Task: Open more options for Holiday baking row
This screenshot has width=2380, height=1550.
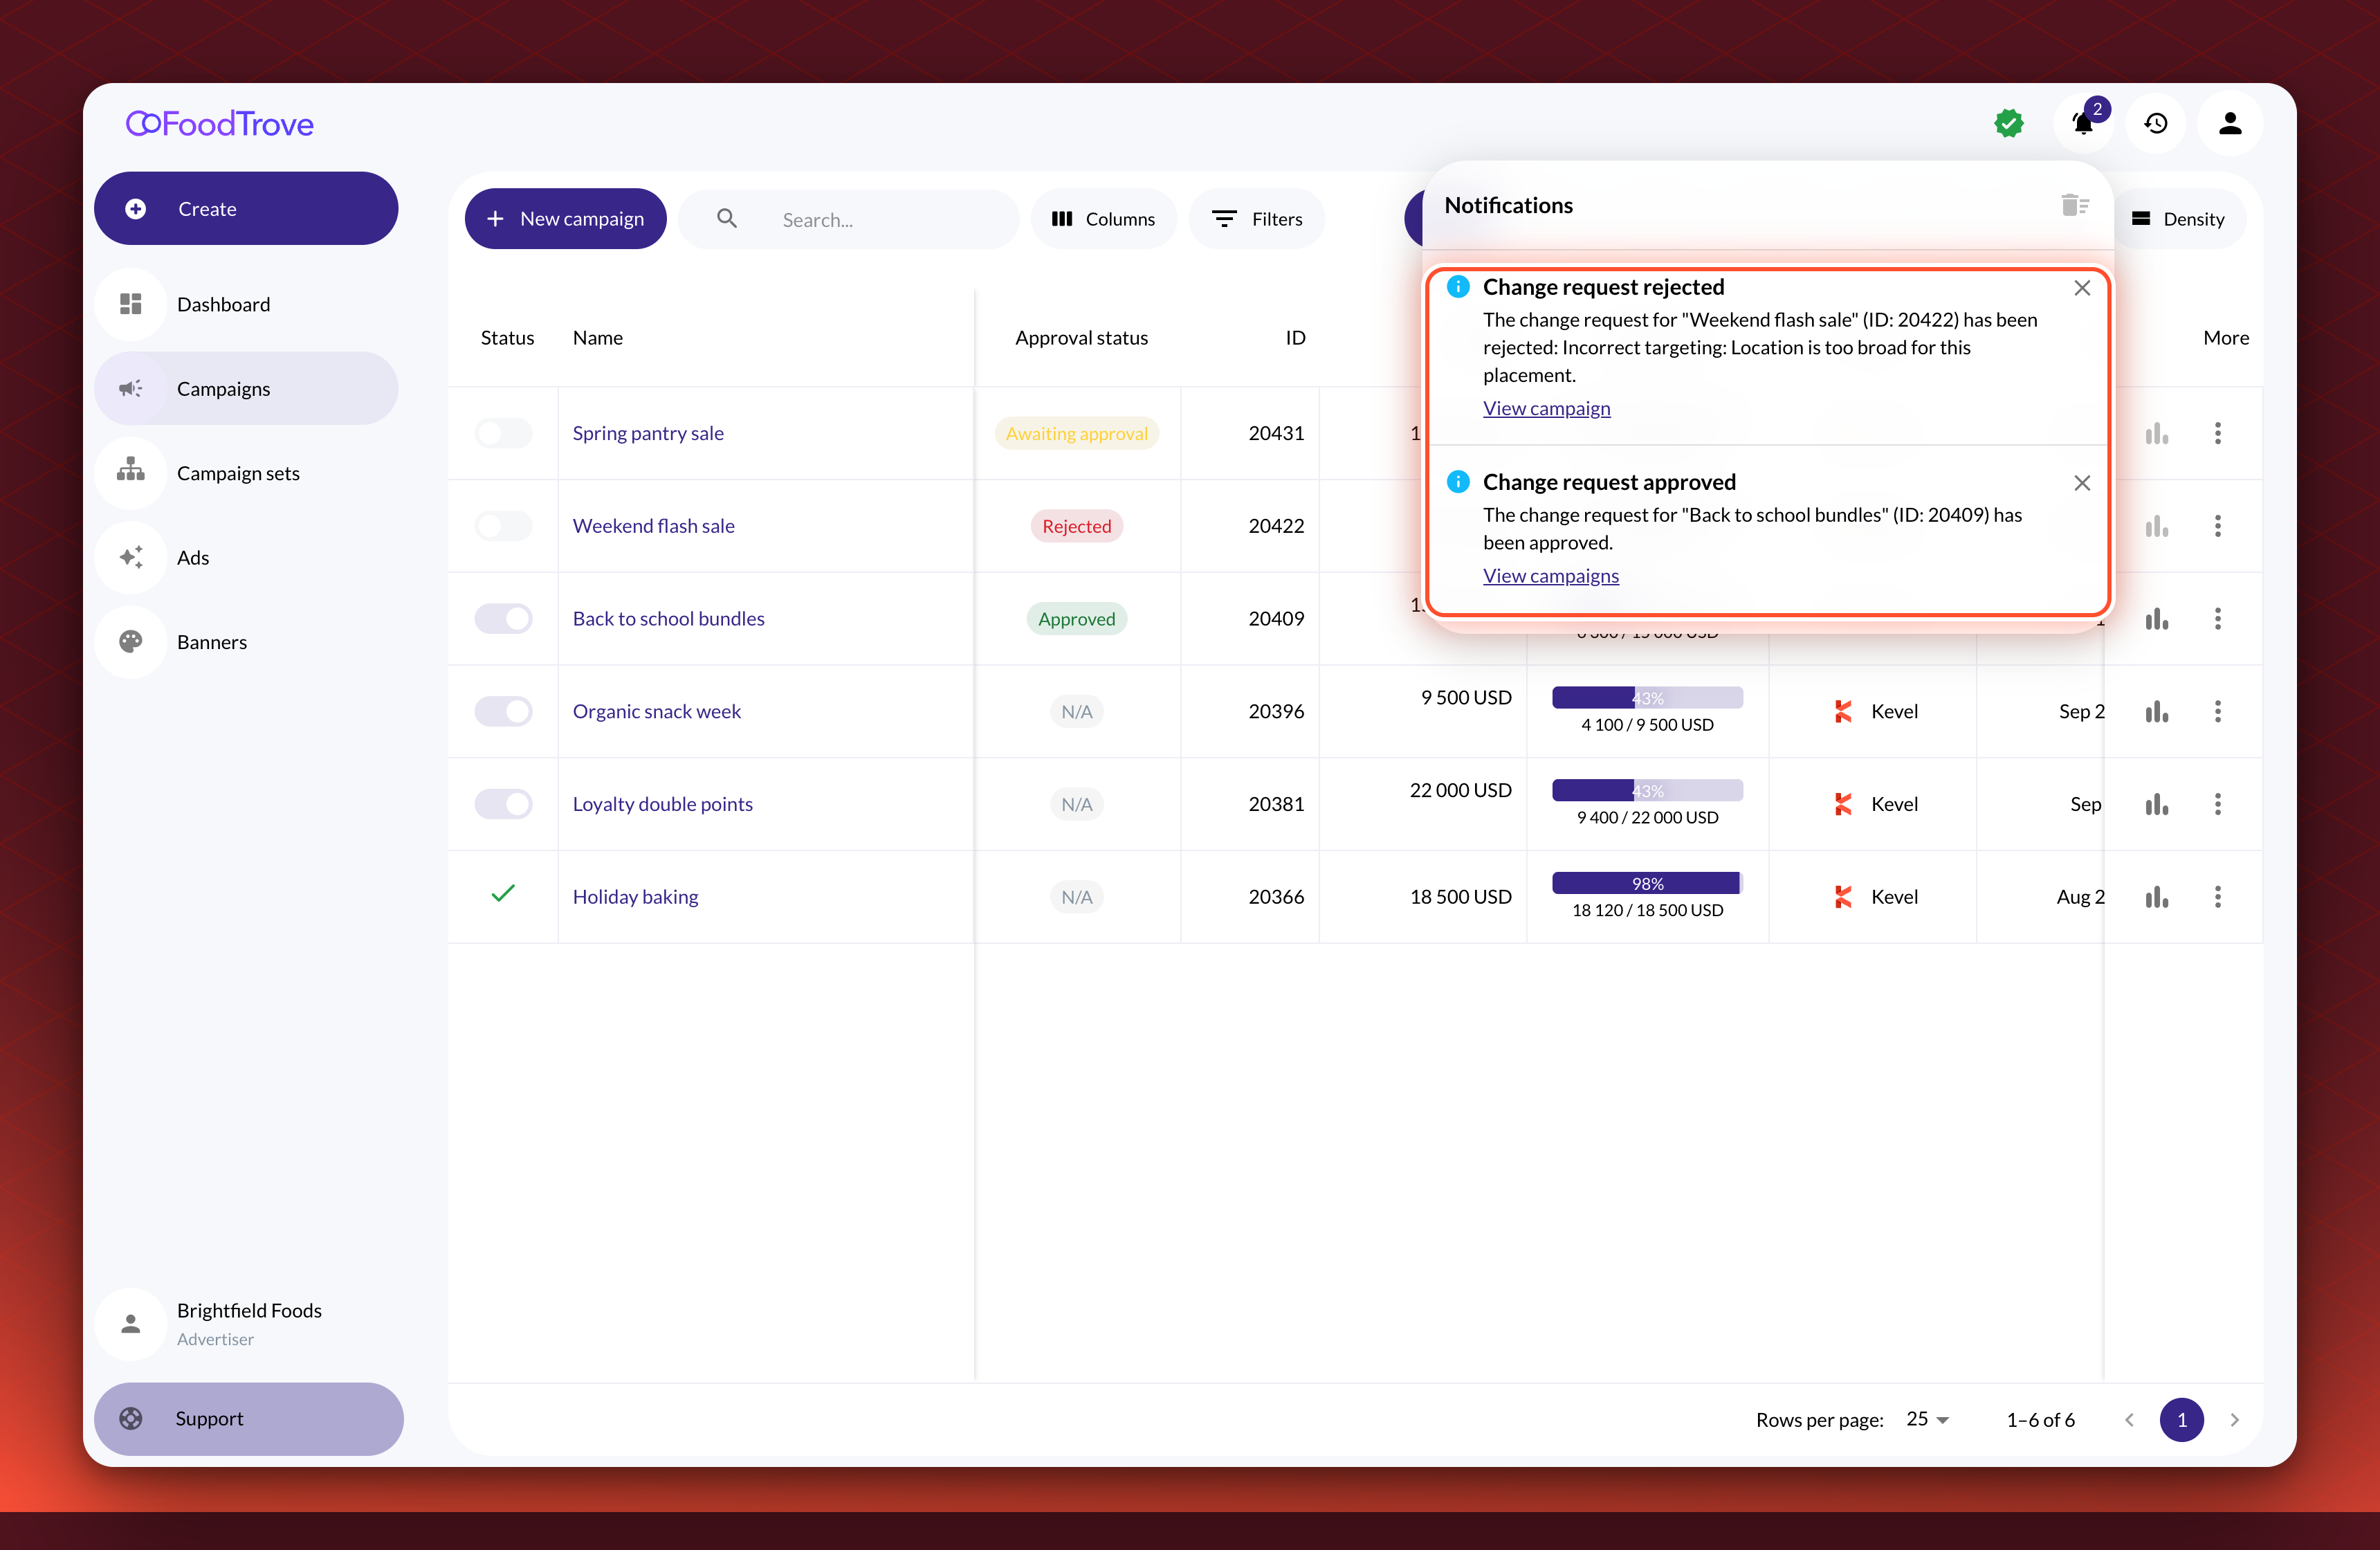Action: tap(2218, 897)
